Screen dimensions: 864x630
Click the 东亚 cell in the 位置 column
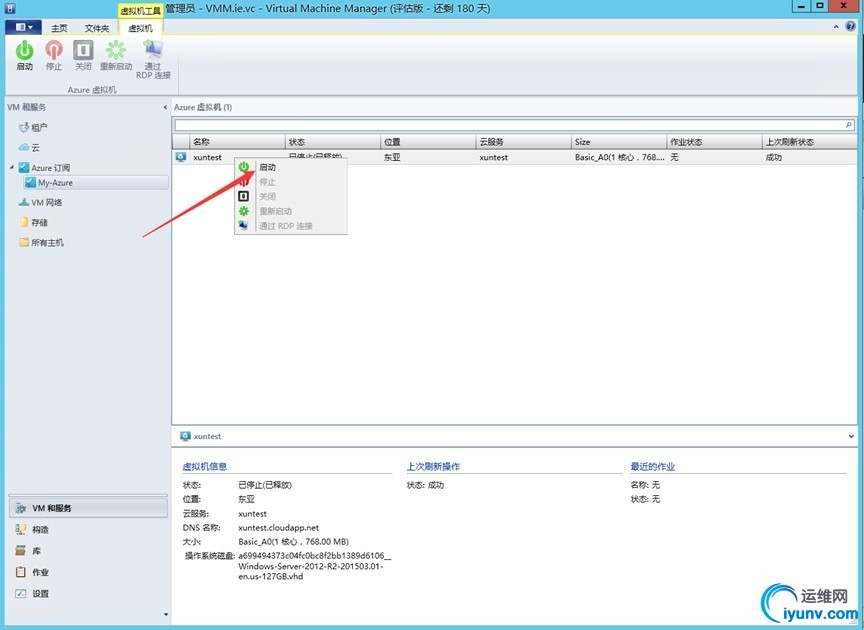(x=392, y=157)
